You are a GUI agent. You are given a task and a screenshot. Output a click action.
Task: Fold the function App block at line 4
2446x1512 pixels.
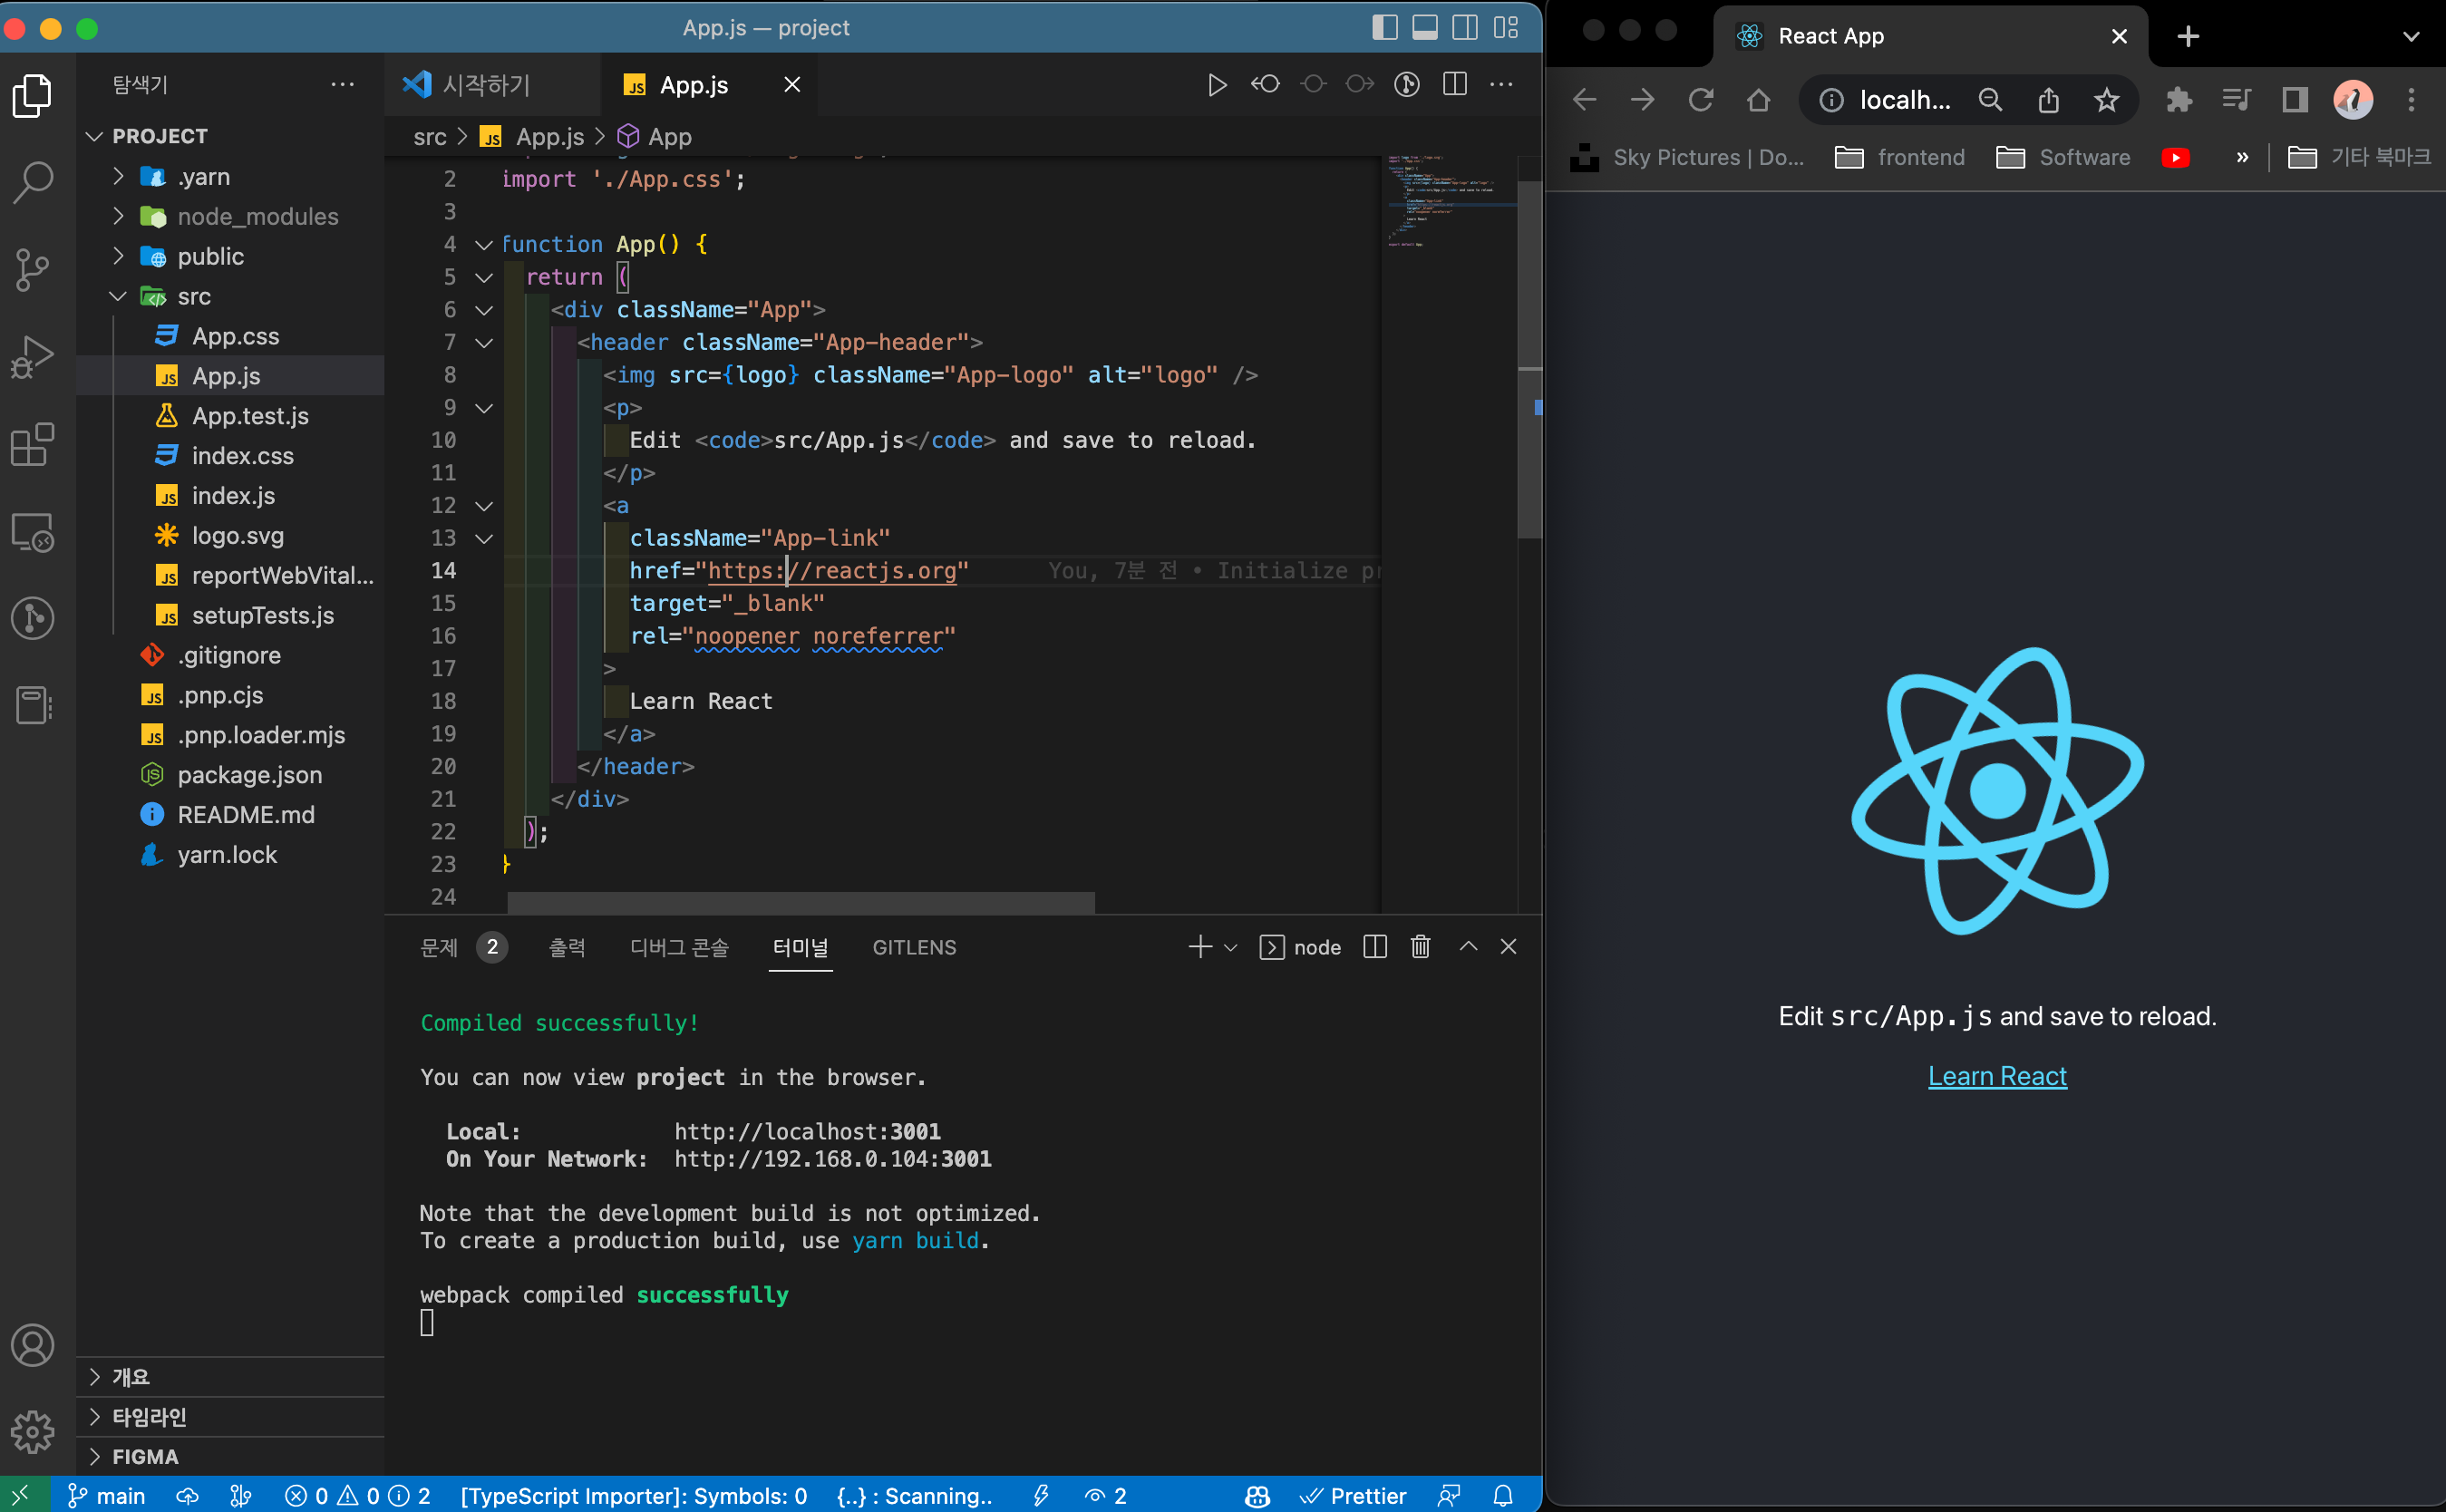click(x=484, y=244)
